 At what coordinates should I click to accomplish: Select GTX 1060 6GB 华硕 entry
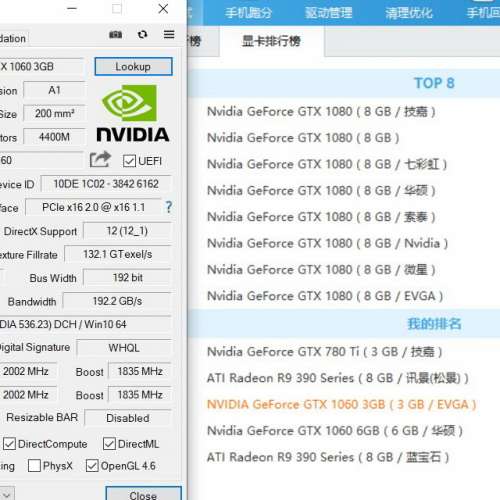[335, 431]
